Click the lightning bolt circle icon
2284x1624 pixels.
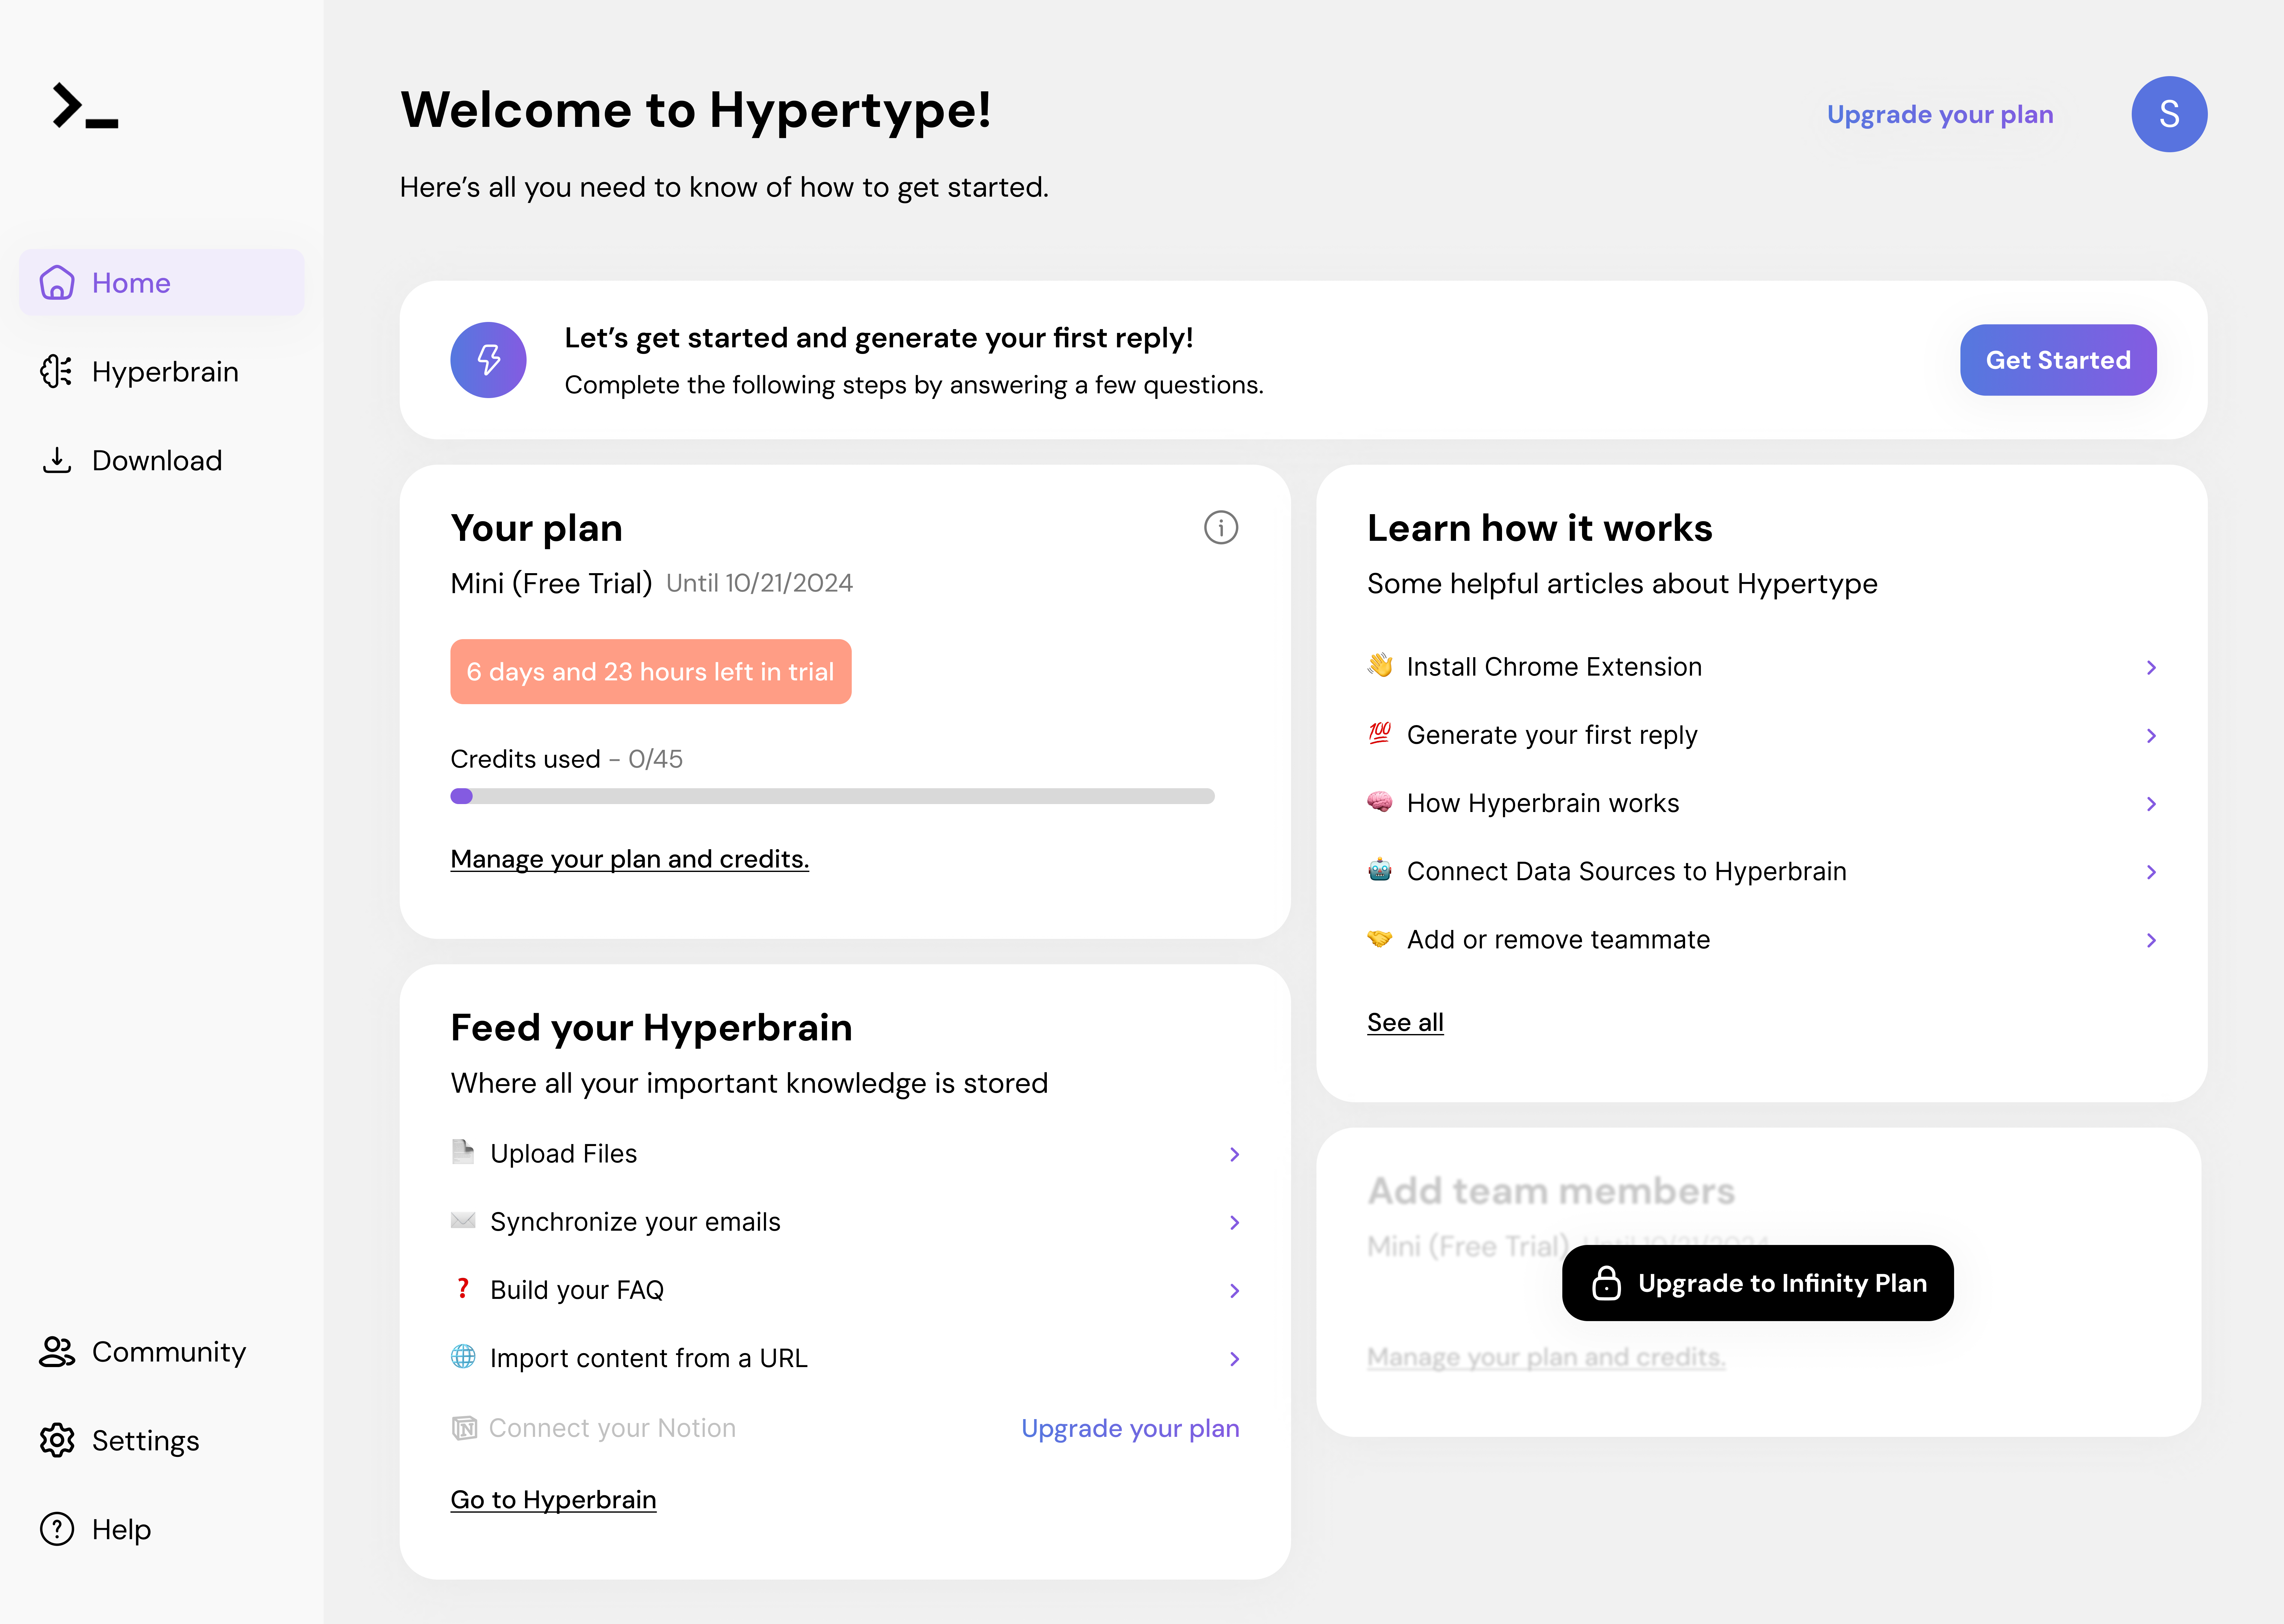pos(488,360)
